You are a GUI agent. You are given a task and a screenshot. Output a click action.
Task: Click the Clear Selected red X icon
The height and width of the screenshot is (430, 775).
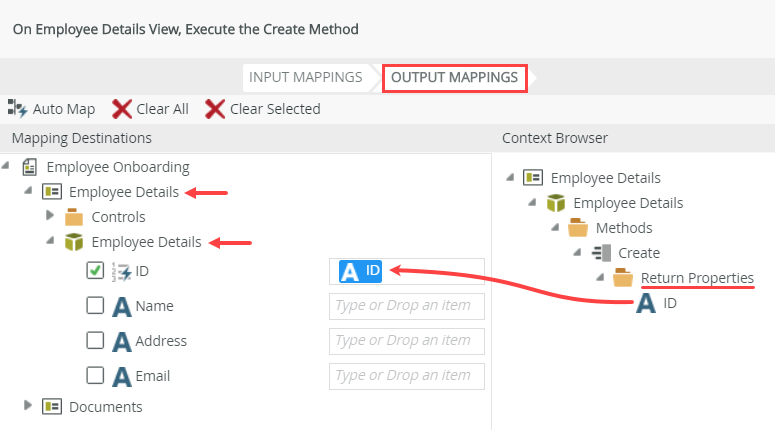(x=215, y=109)
